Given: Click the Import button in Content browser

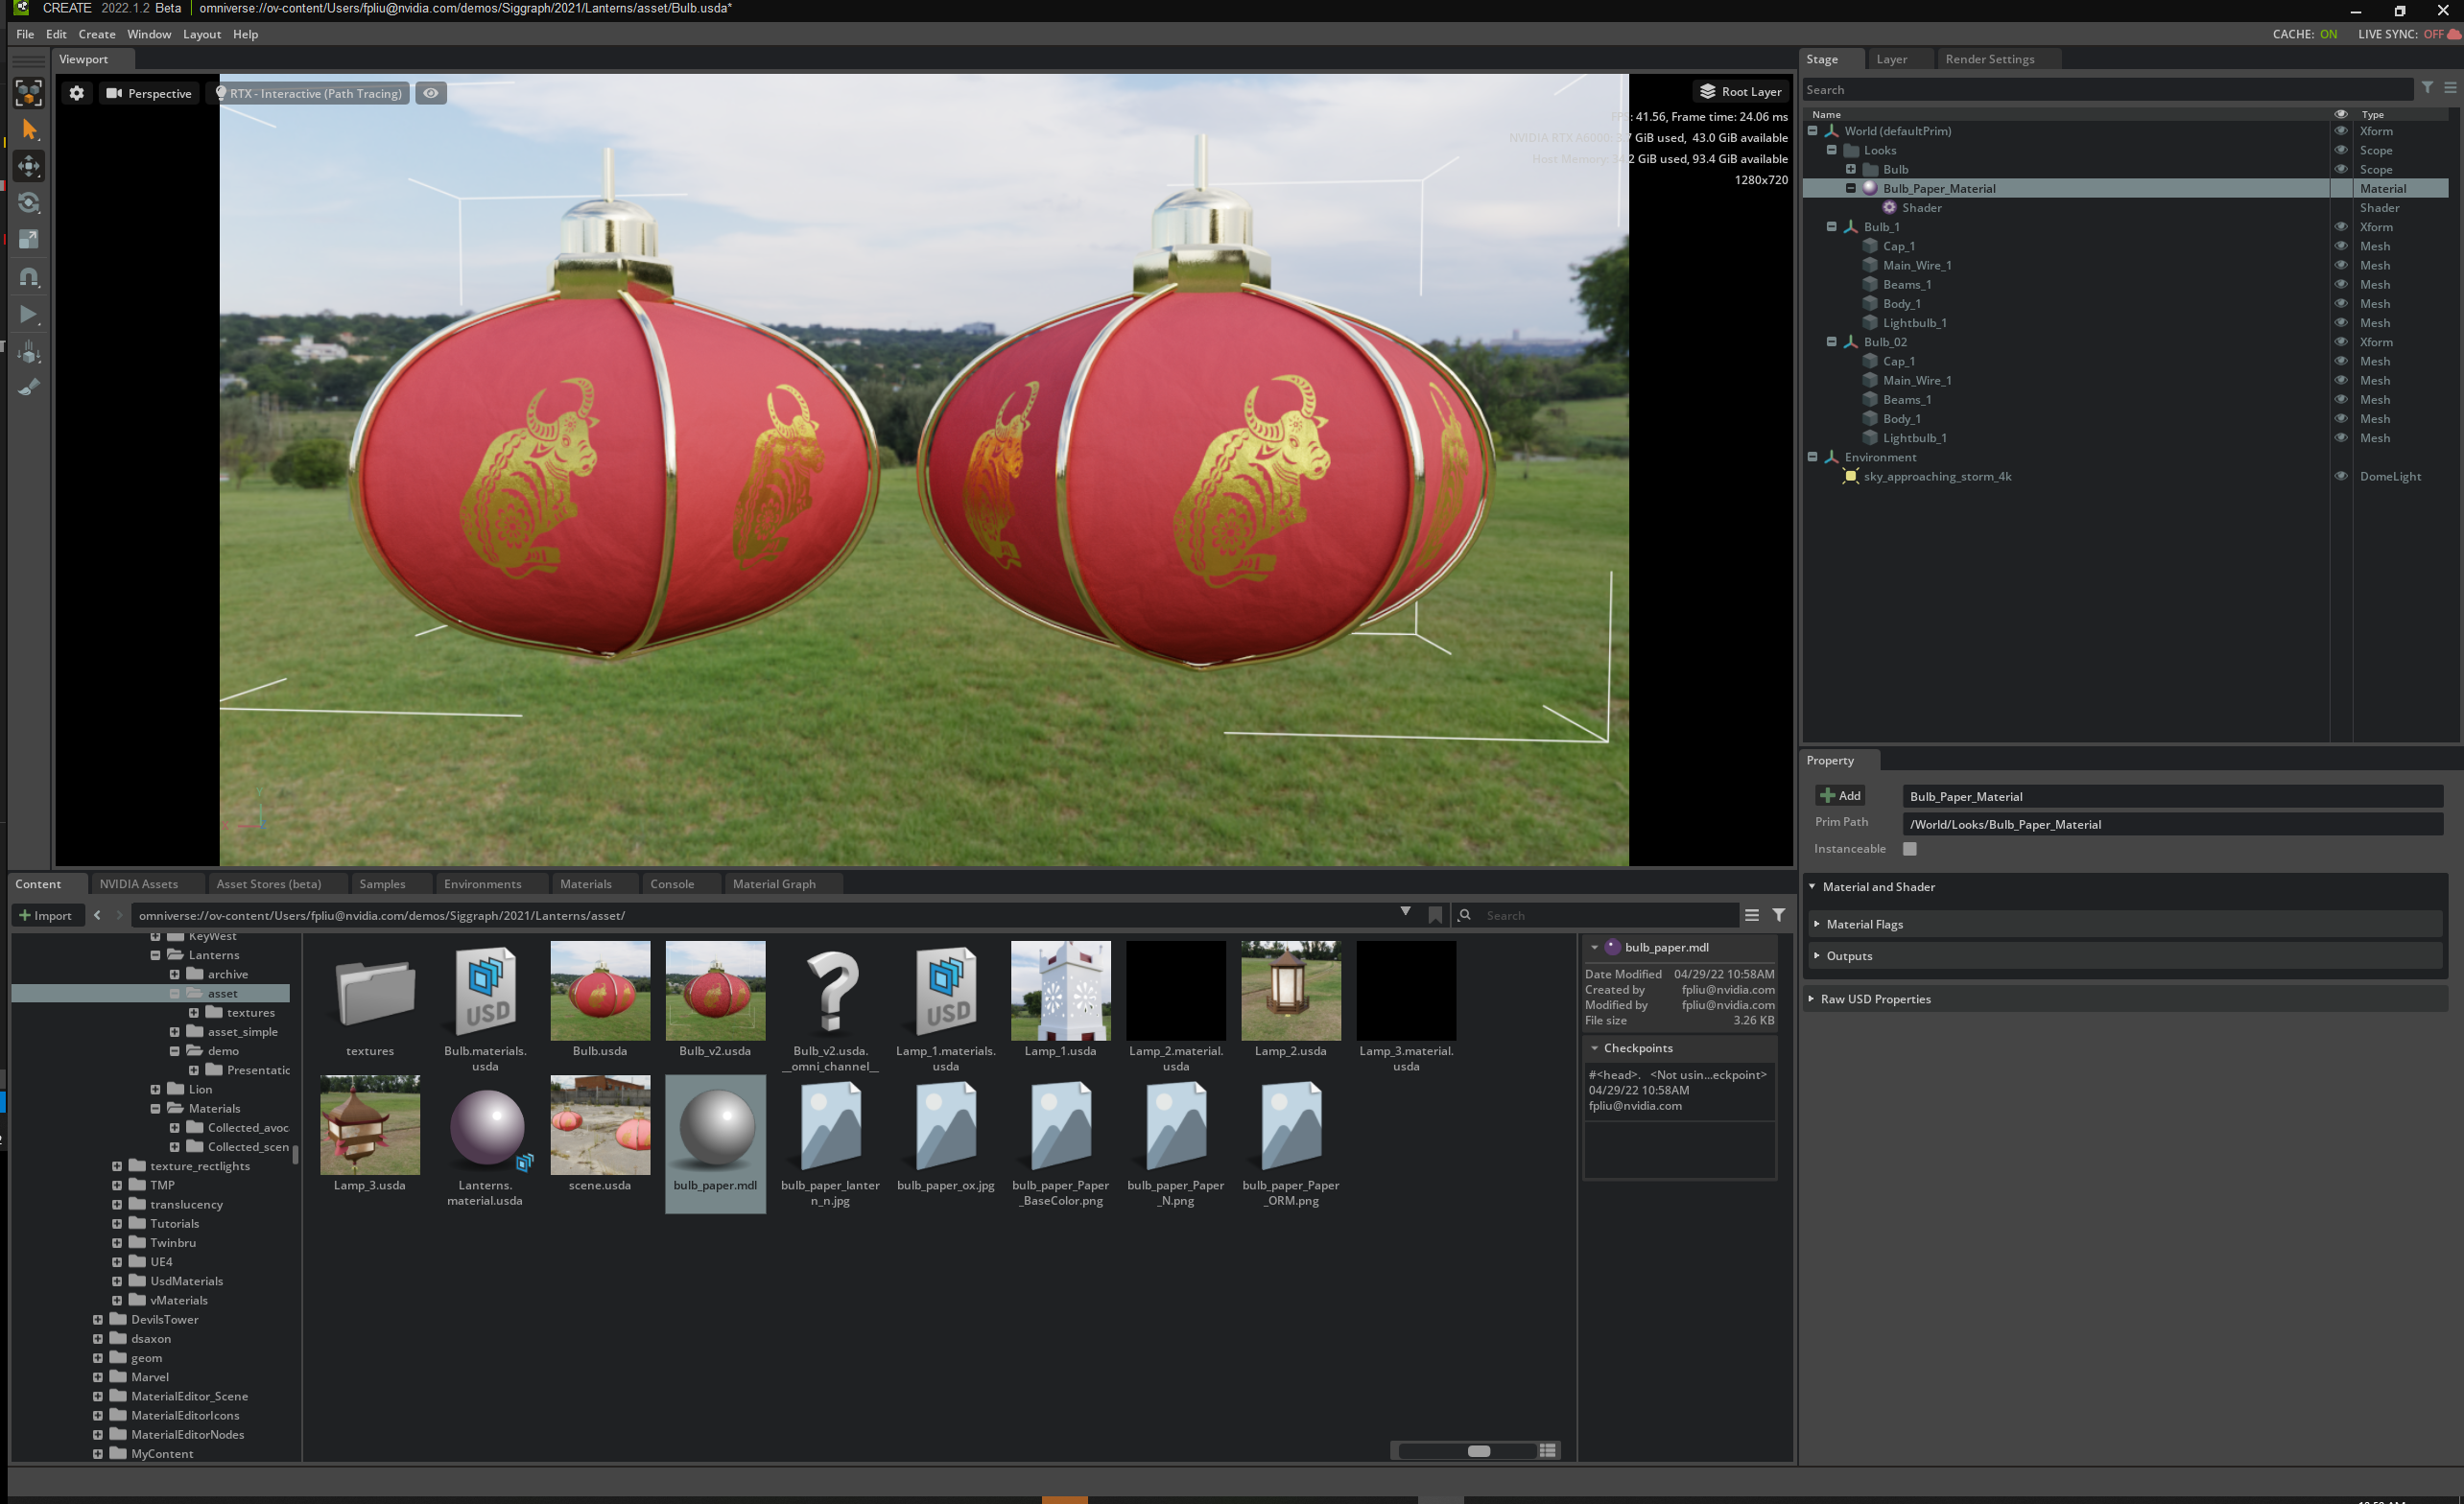Looking at the screenshot, I should tap(46, 916).
